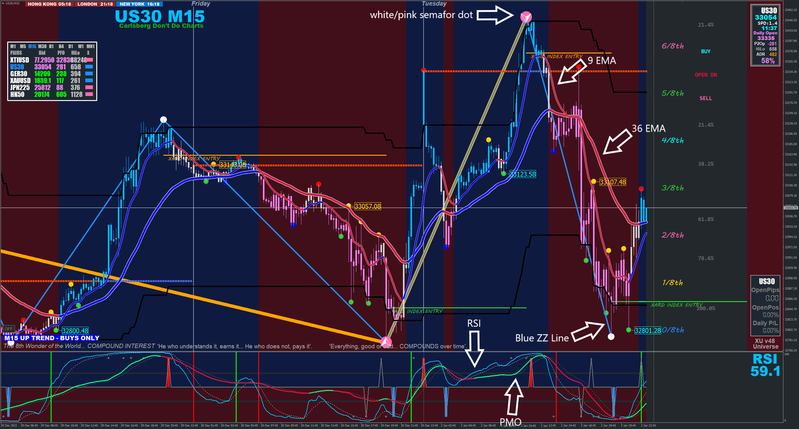Click the 32800.48 price label
This screenshot has height=429, width=799.
[75, 331]
